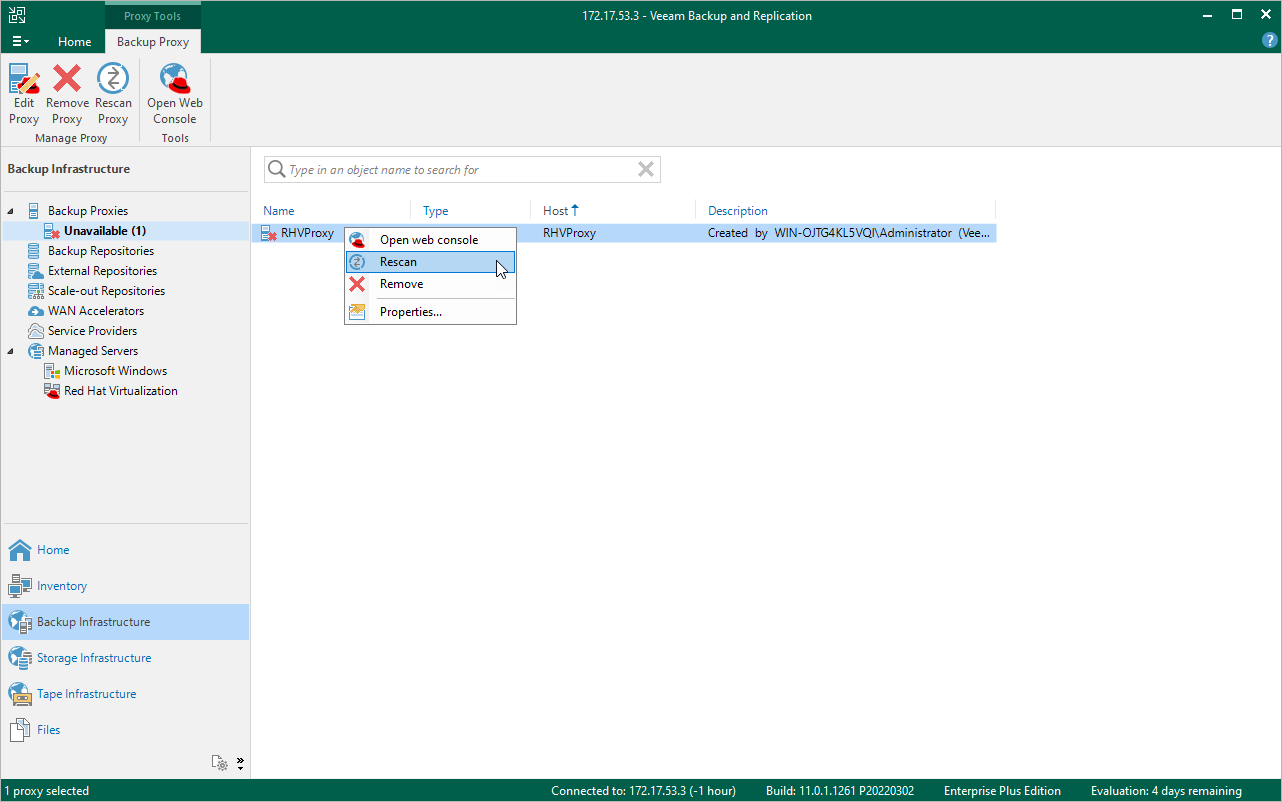The image size is (1282, 802).
Task: Click the Inventory navigation icon
Action: click(20, 586)
